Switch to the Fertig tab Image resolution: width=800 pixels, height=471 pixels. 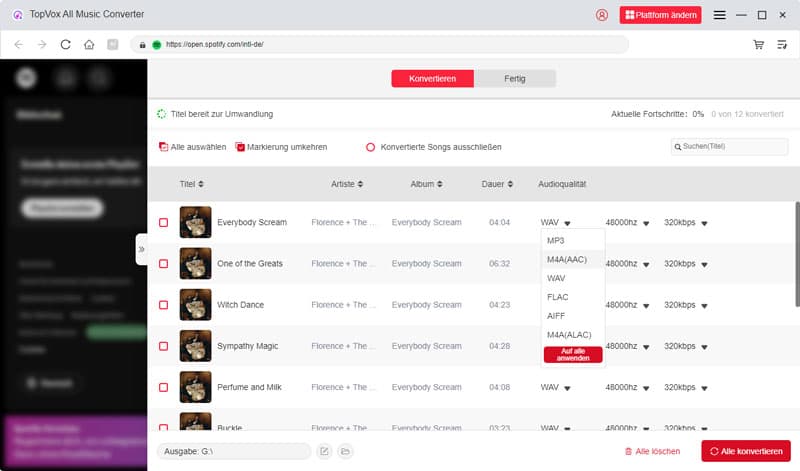[514, 78]
